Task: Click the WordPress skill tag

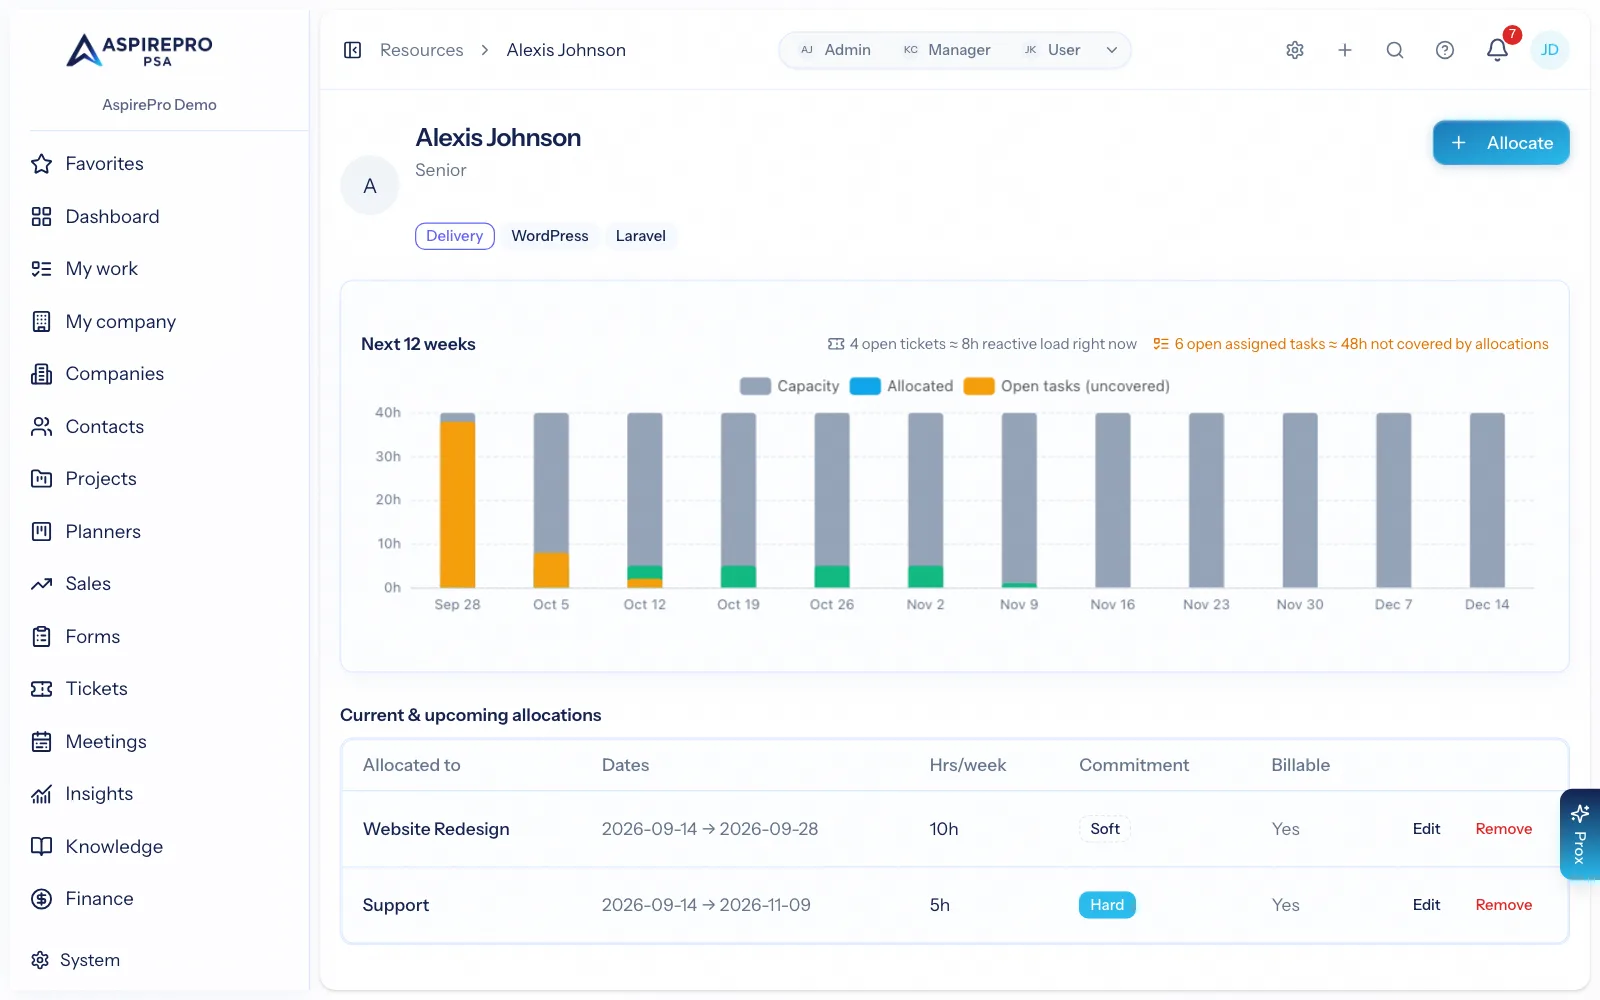Action: point(550,236)
